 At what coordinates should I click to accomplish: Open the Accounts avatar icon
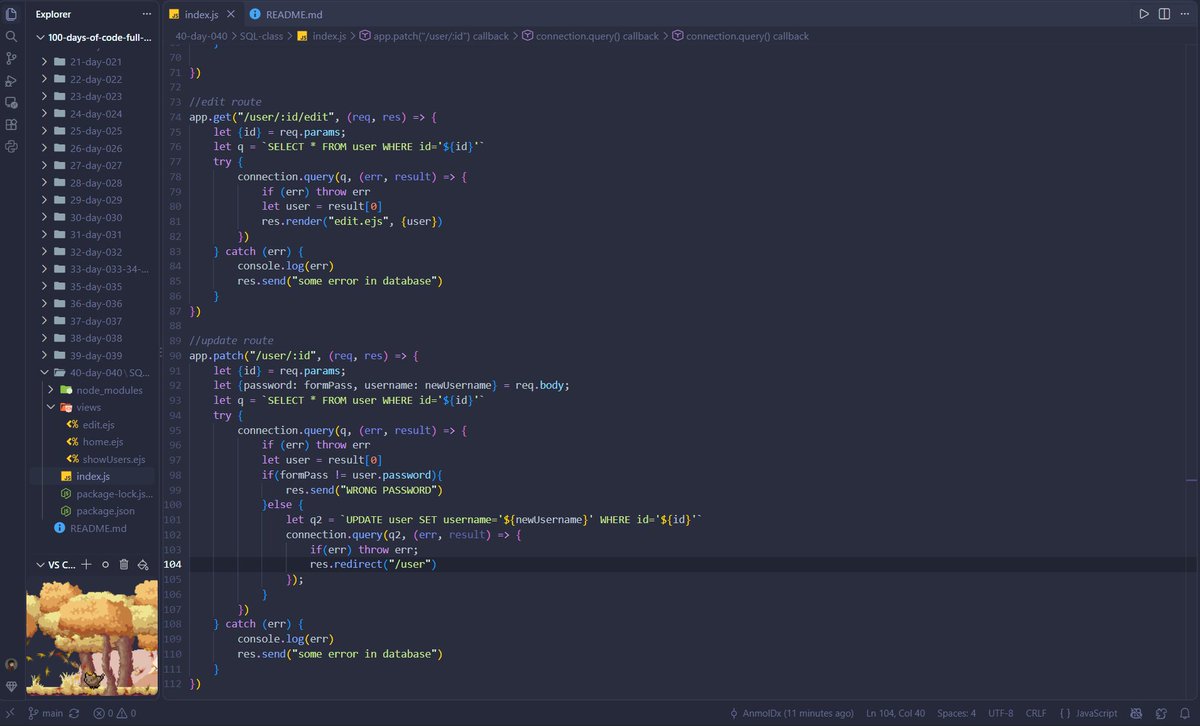coord(11,664)
